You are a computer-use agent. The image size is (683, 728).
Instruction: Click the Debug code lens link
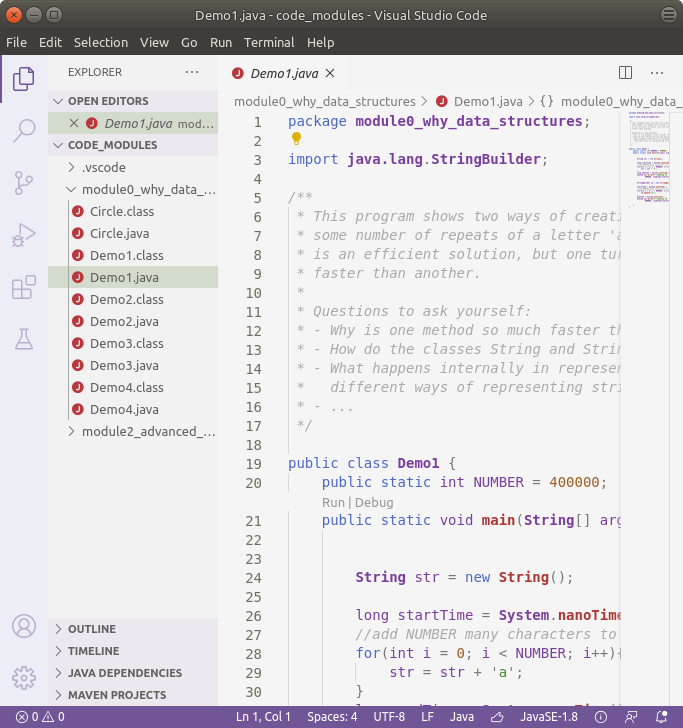374,503
